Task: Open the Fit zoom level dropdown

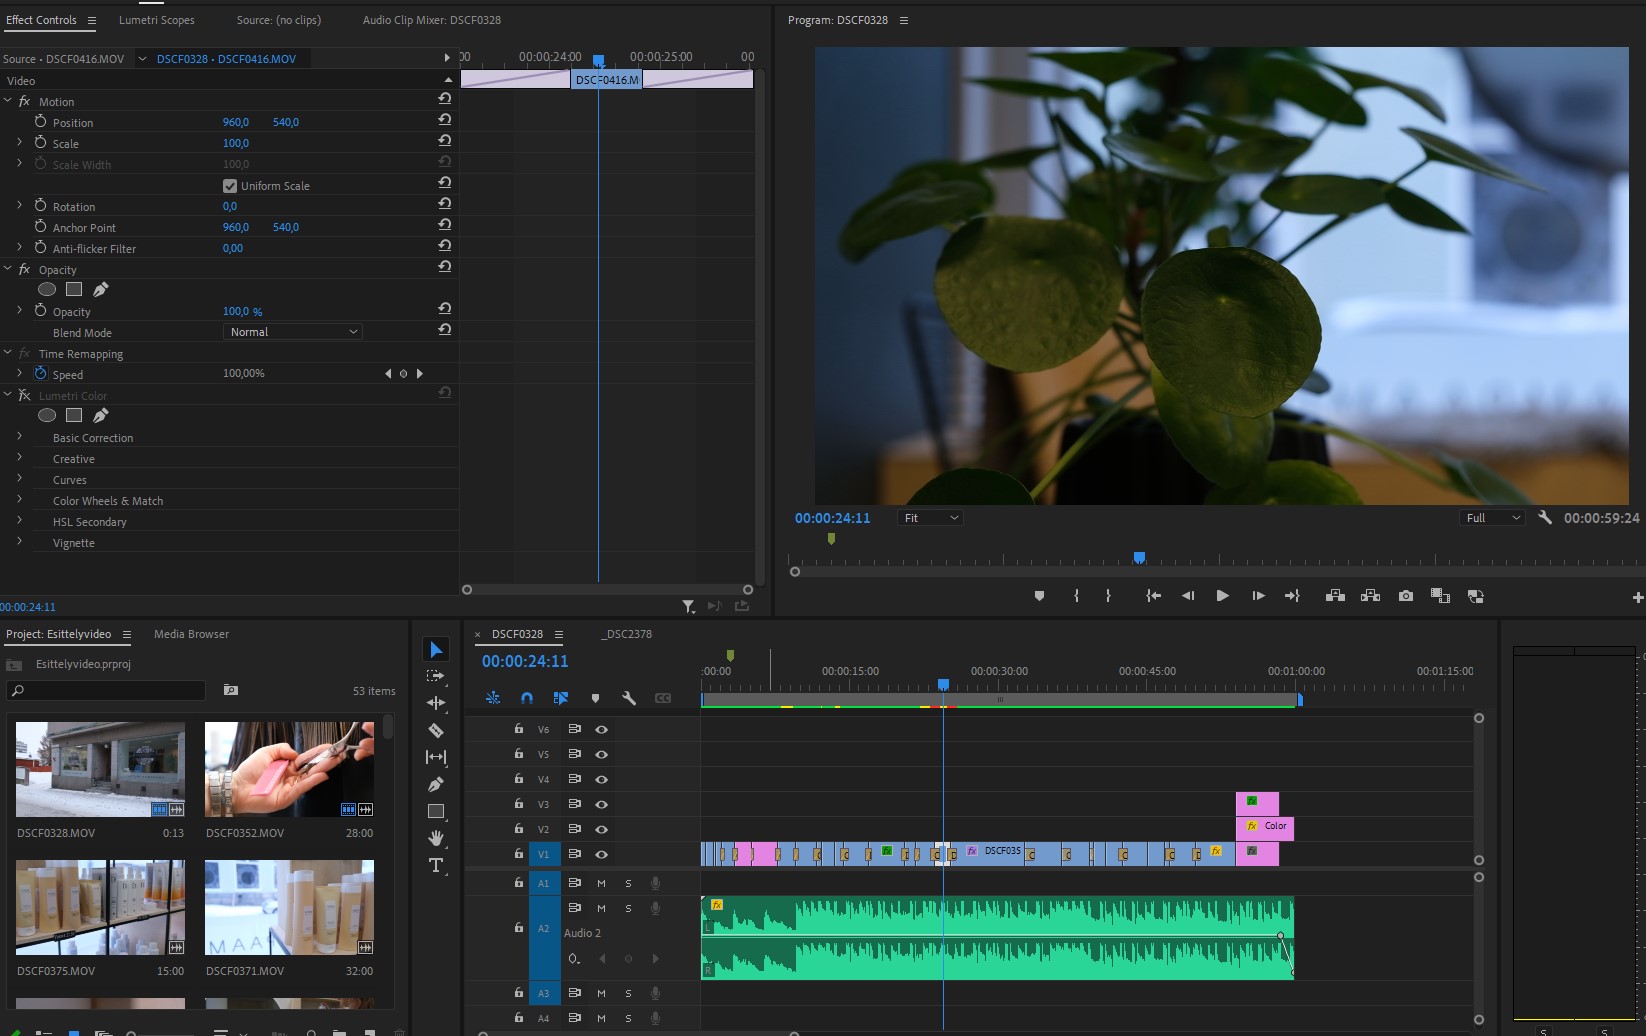Action: click(930, 518)
